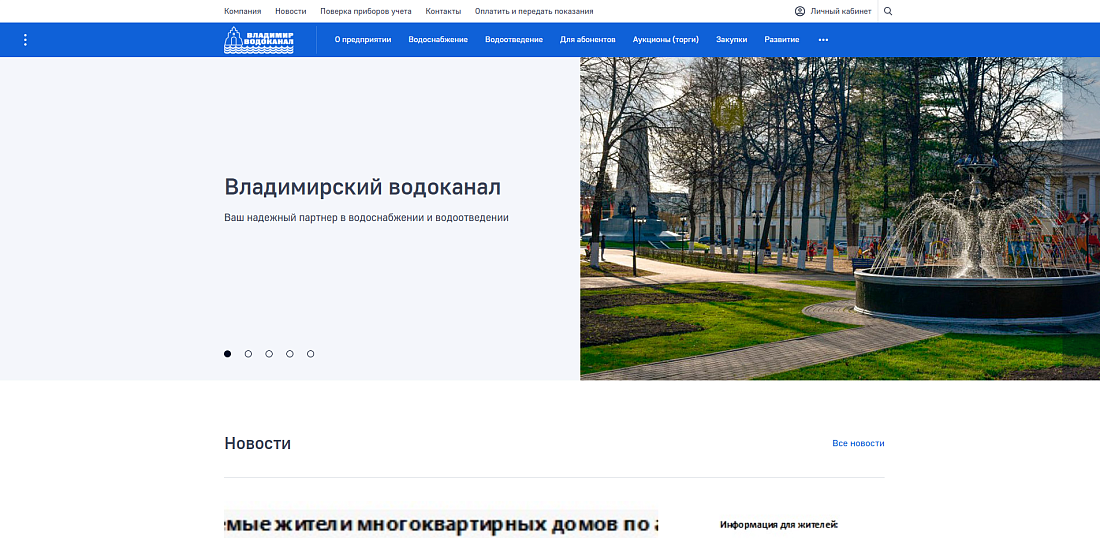Advance slider with the right arrow
The height and width of the screenshot is (538, 1100).
tap(1085, 219)
